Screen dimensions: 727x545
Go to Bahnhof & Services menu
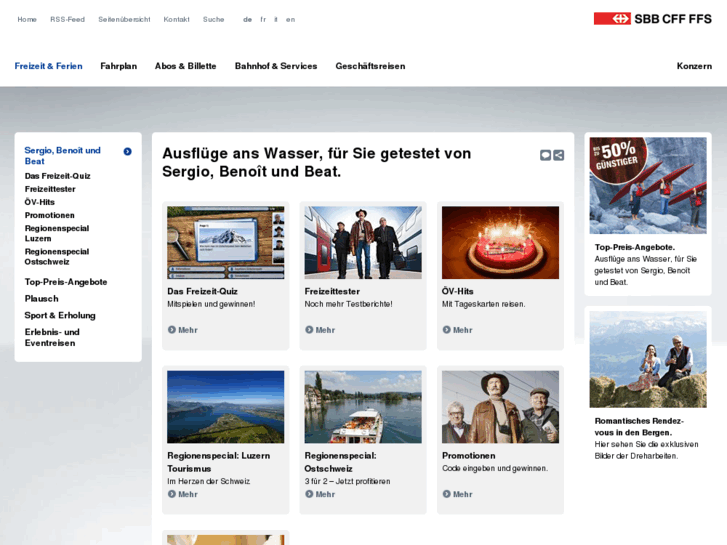pos(276,66)
